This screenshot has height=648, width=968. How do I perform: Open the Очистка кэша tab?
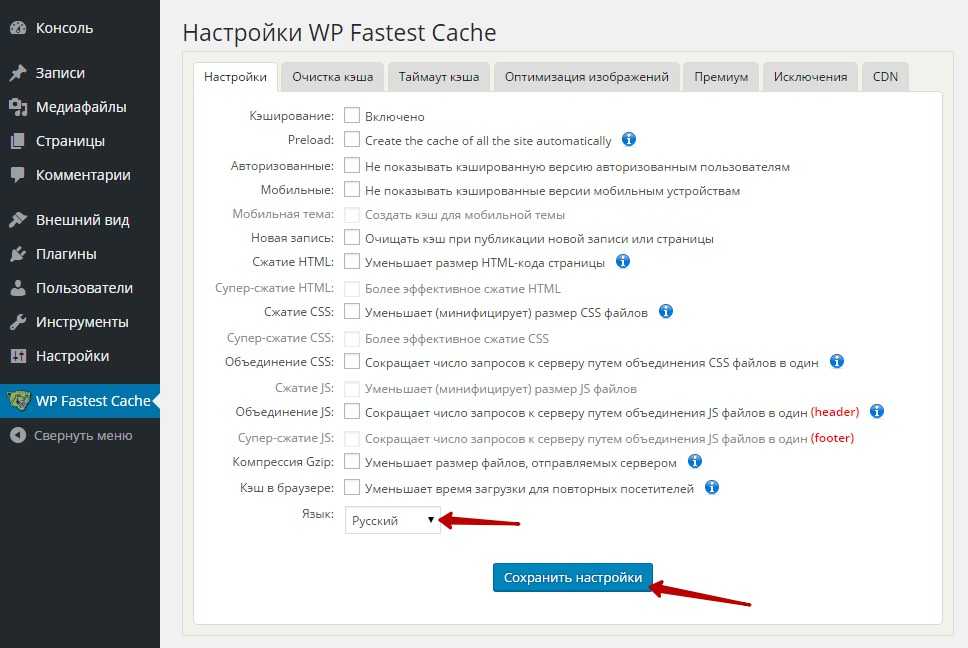[333, 77]
